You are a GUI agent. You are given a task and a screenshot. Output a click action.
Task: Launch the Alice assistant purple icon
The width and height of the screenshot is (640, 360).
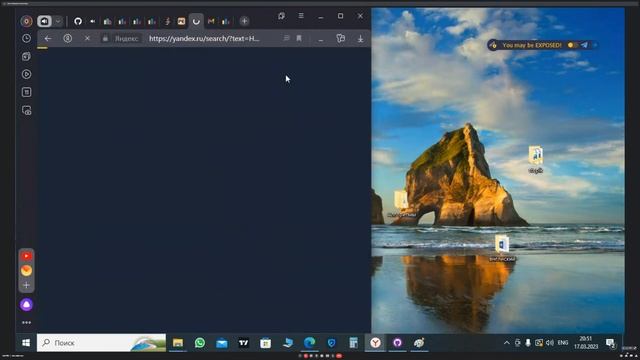coord(27,304)
